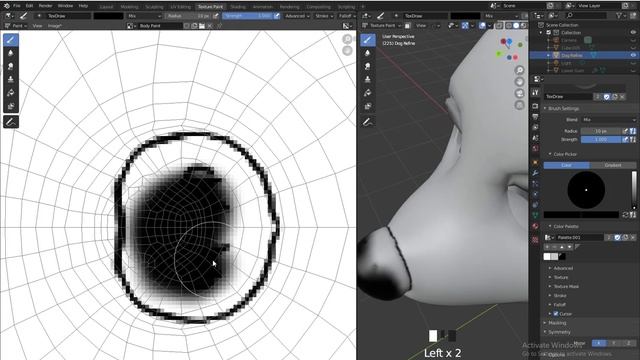Toggle the Cursor checkbox in brush panel
Viewport: 640px width, 360px height.
click(556, 313)
